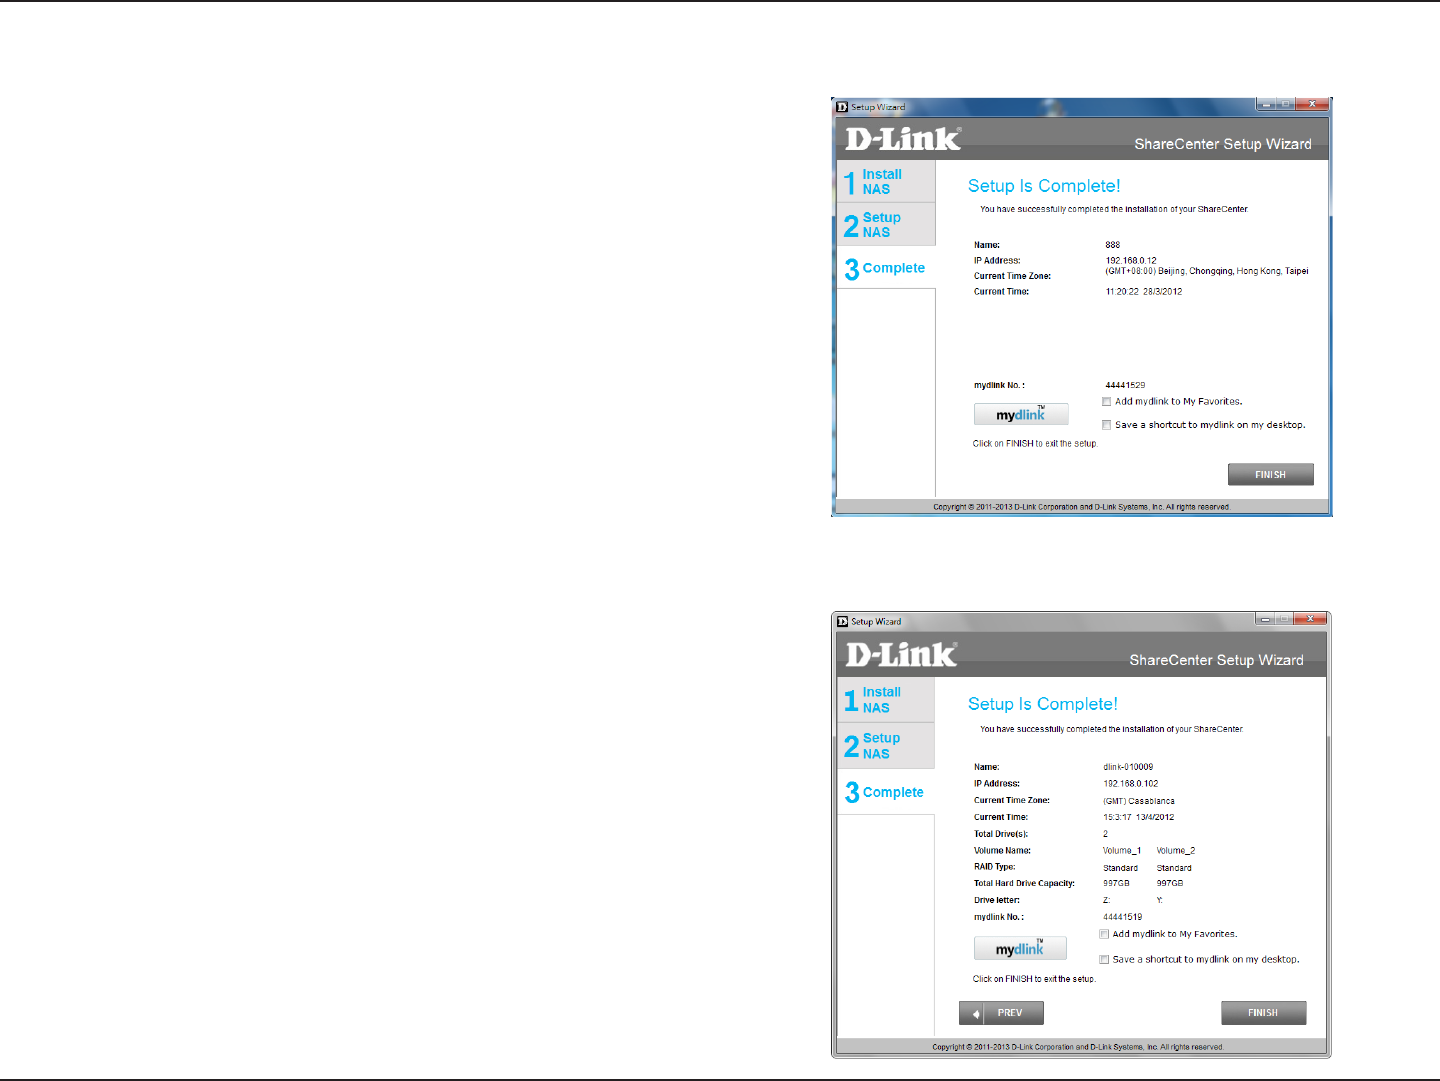Click the ShareCenter Setup Wizard title in the 888 wizard

pyautogui.click(x=1223, y=144)
